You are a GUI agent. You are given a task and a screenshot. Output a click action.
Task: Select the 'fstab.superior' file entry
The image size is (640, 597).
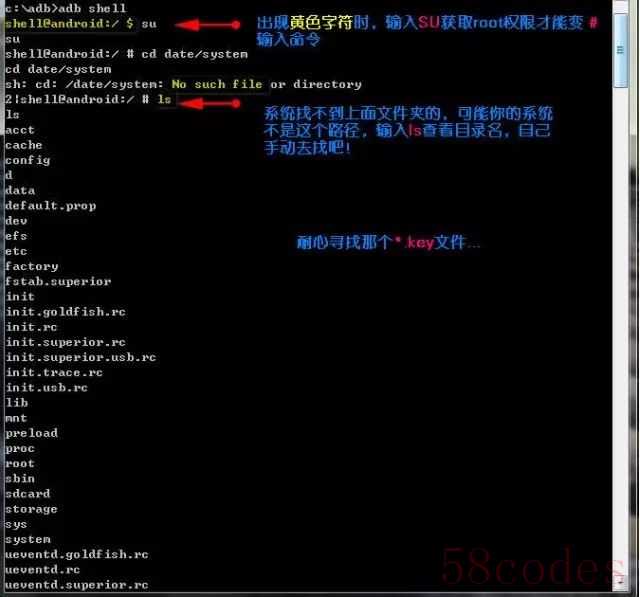pos(58,282)
